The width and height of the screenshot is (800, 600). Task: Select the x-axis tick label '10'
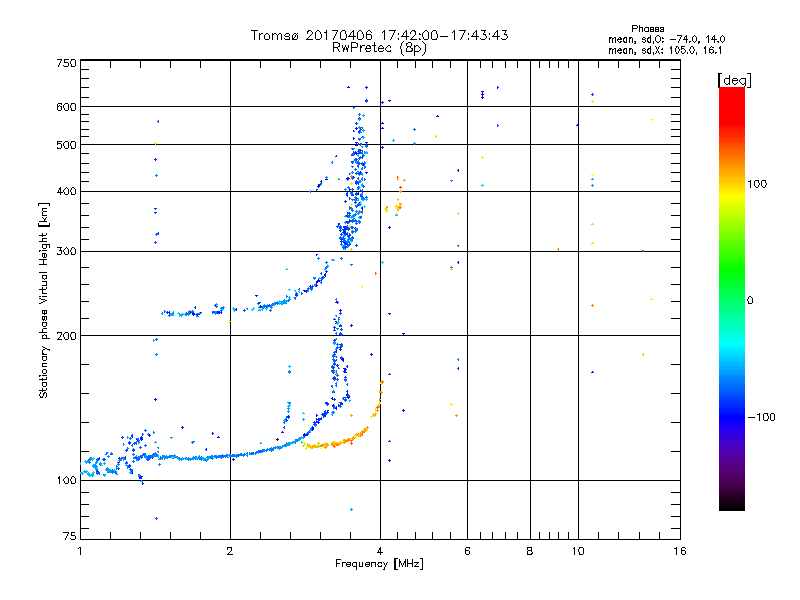(578, 551)
